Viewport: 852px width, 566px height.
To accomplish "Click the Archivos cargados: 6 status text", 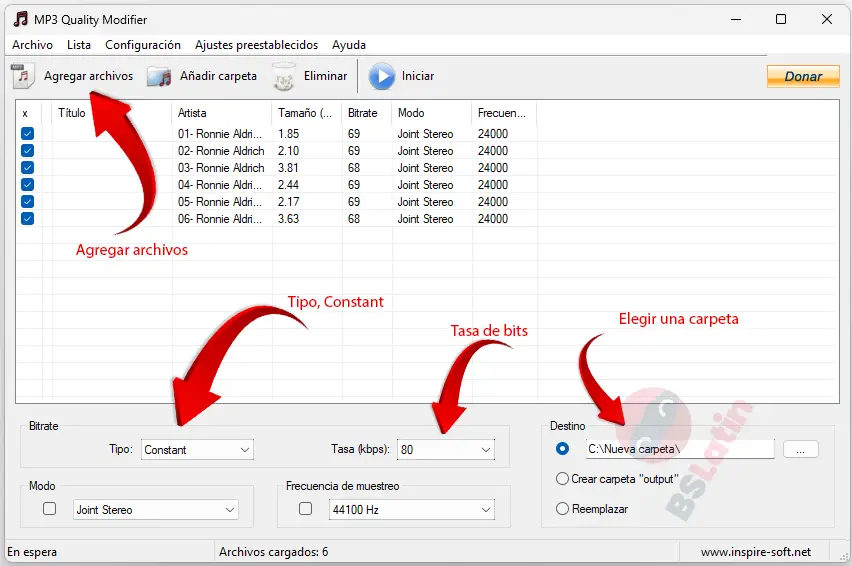I will click(273, 552).
